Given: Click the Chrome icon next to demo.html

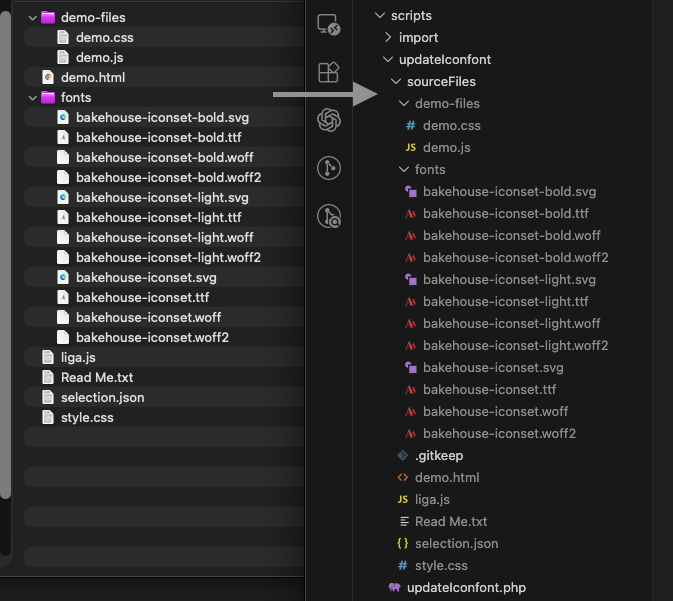Looking at the screenshot, I should click(47, 78).
